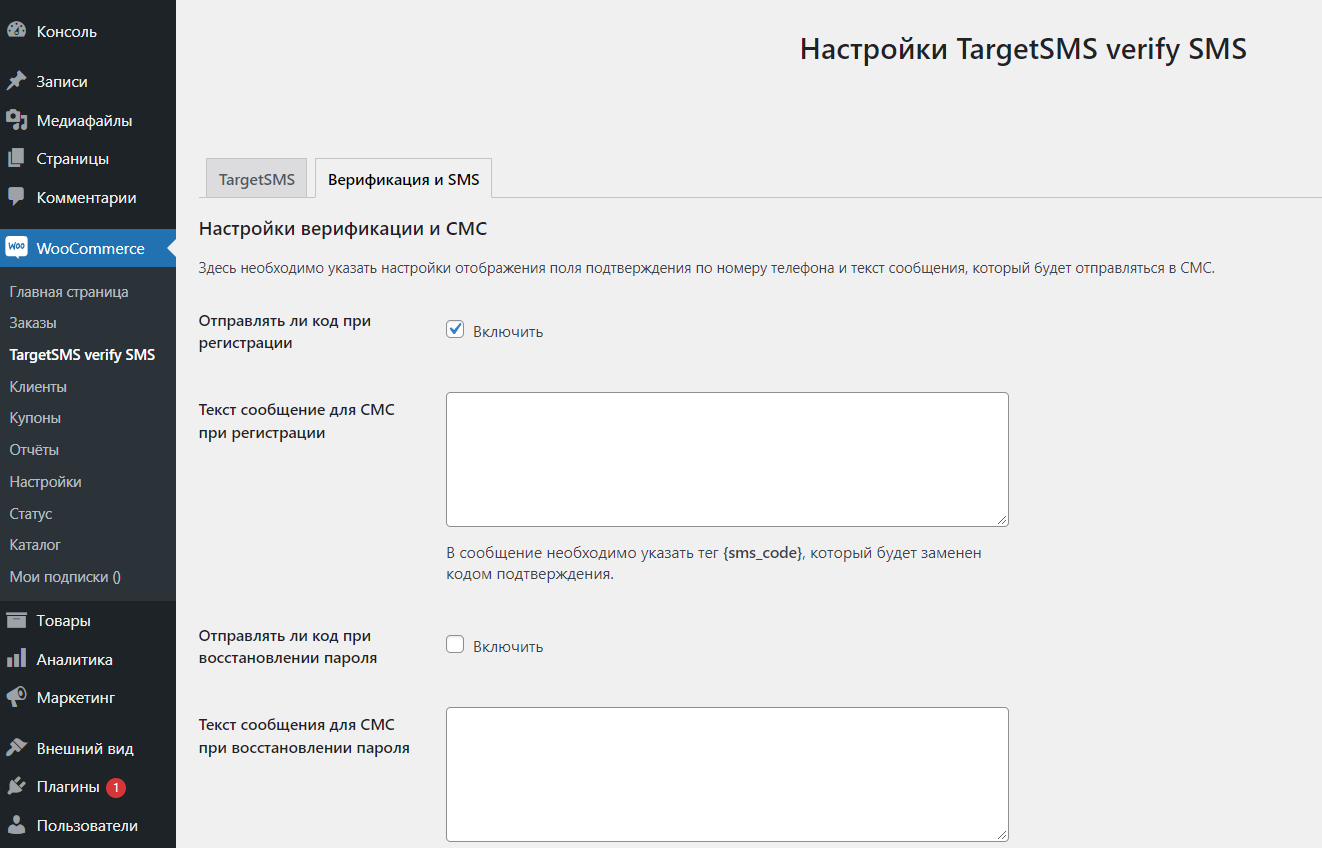Open Клиенты submenu link
Viewport: 1322px width, 848px height.
coord(38,386)
